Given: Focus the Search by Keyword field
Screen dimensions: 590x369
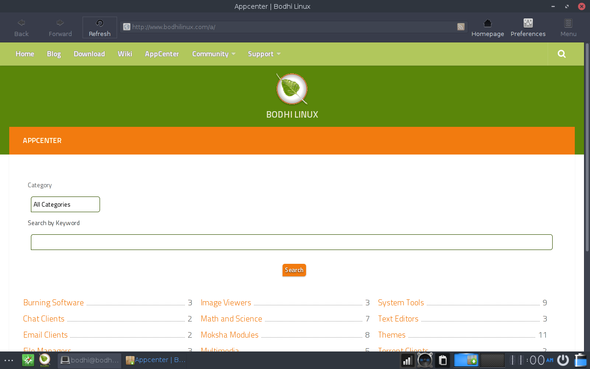Looking at the screenshot, I should (292, 242).
